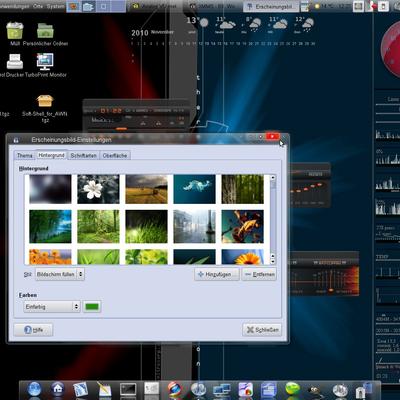Select the Soft-Shell_for_AWN tgz package icon
This screenshot has height=400, width=400.
(x=45, y=101)
